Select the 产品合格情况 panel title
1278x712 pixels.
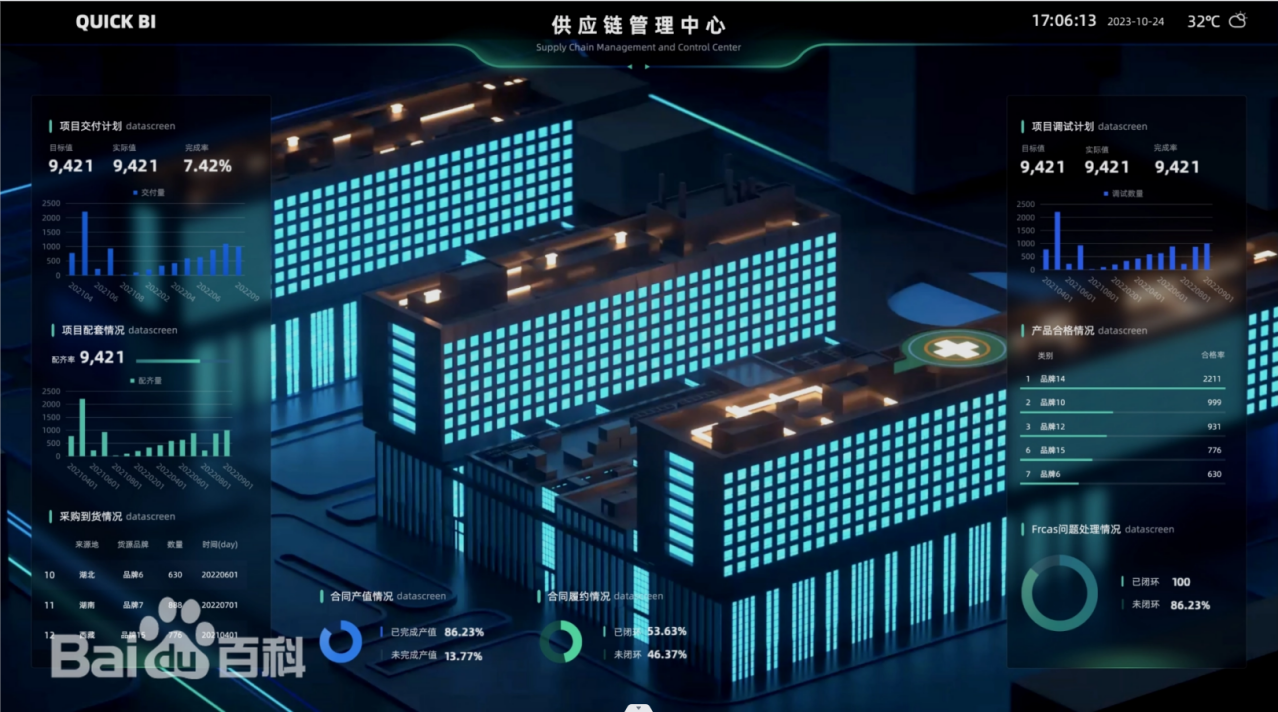pyautogui.click(x=1063, y=330)
